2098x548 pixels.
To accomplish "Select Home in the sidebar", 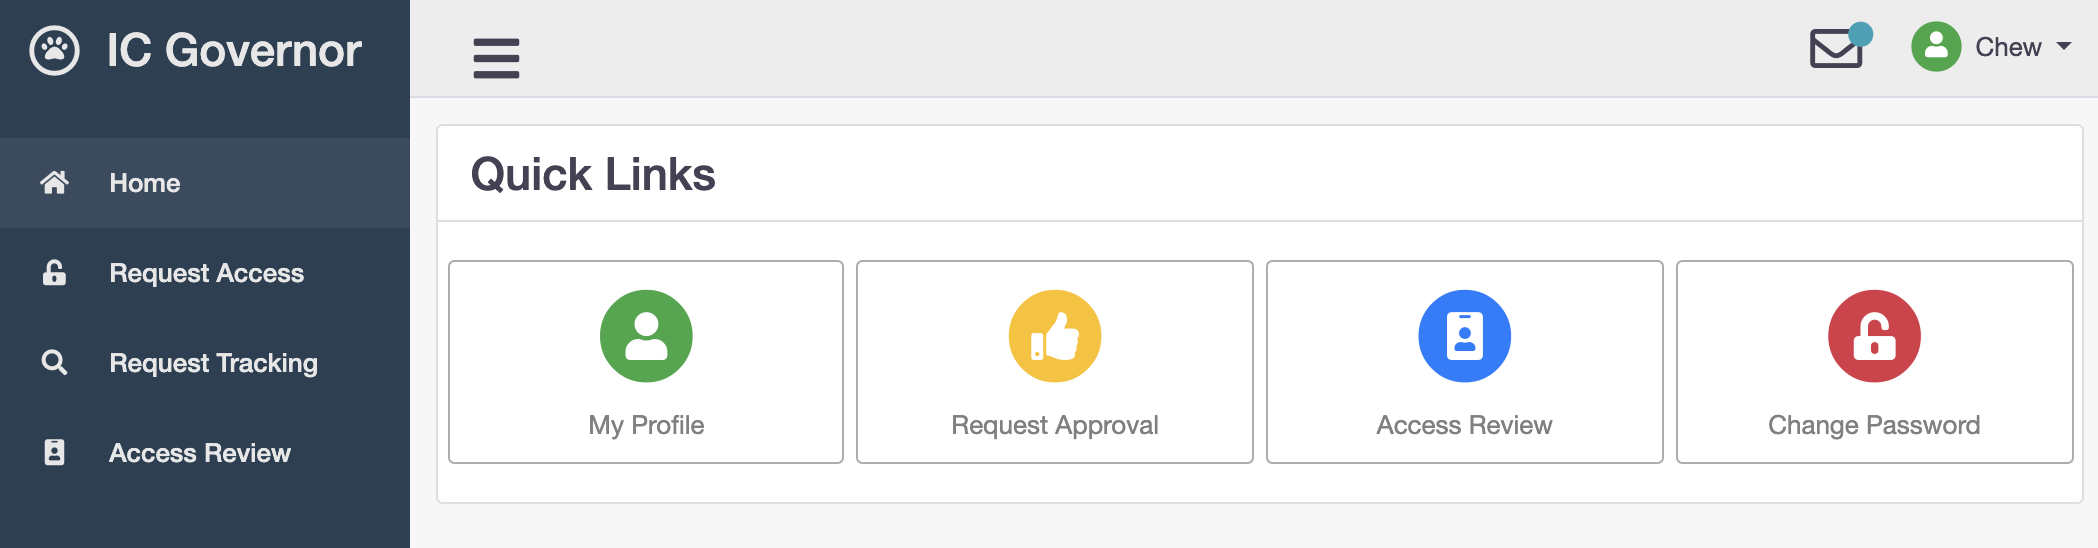I will coord(145,183).
